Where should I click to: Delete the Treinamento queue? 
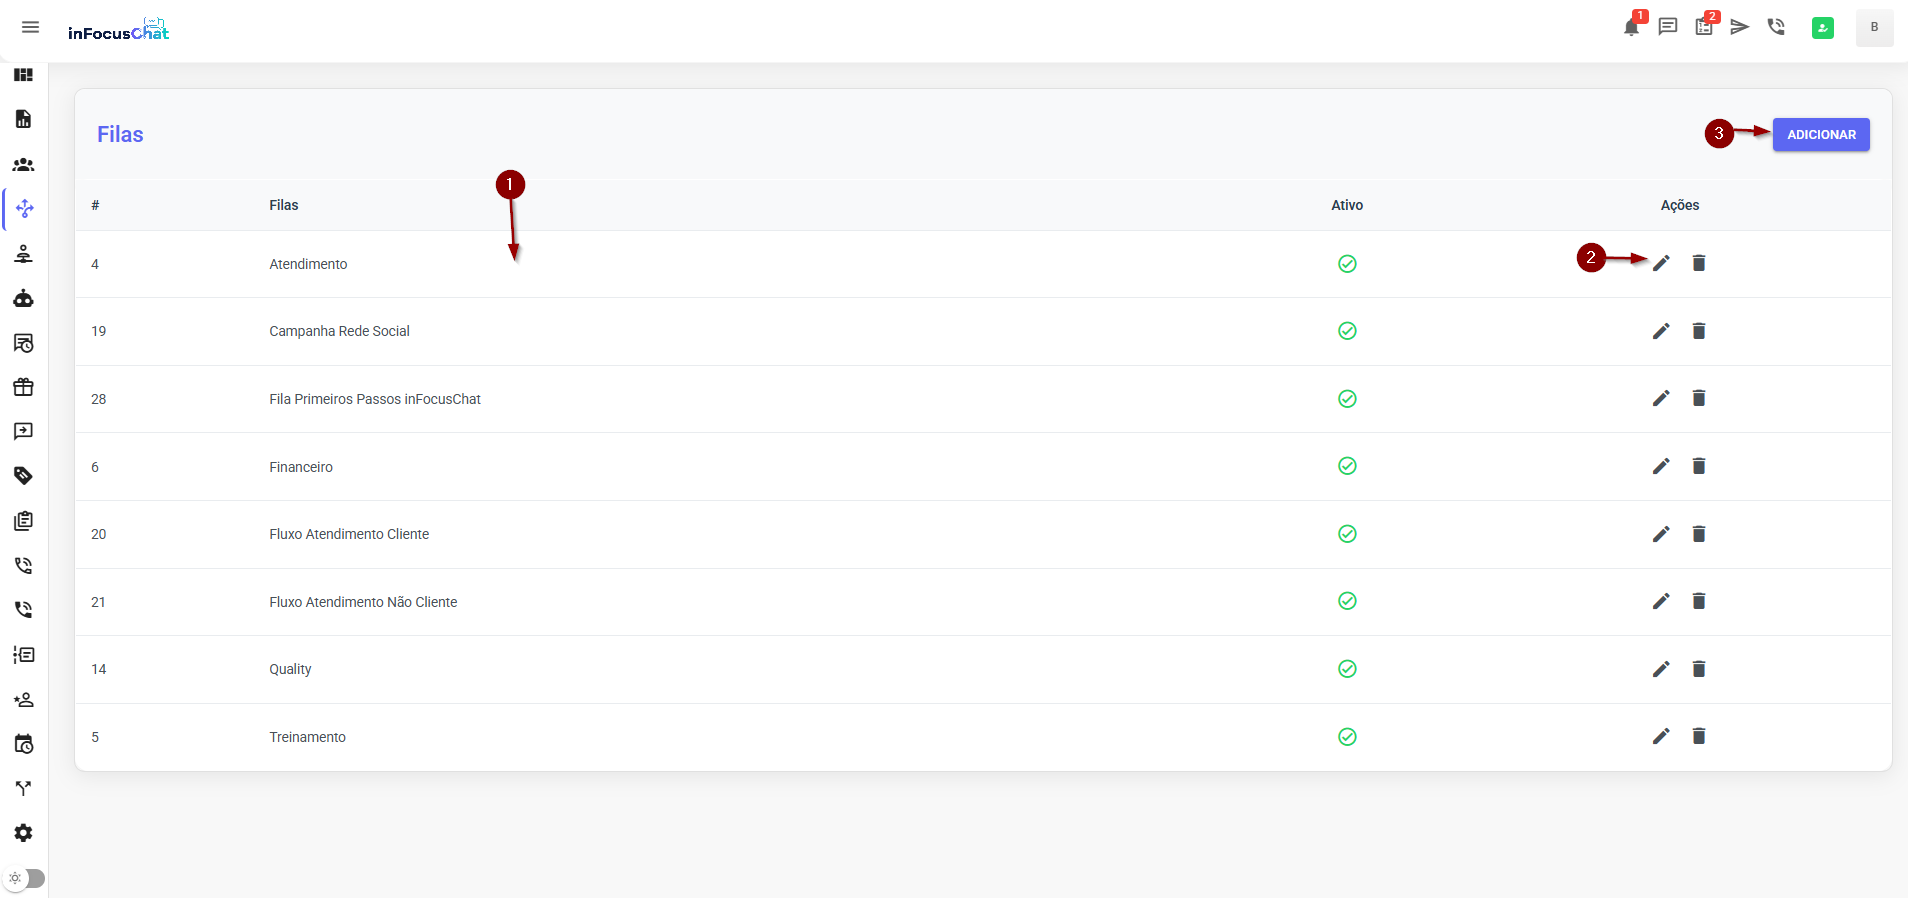pos(1698,737)
